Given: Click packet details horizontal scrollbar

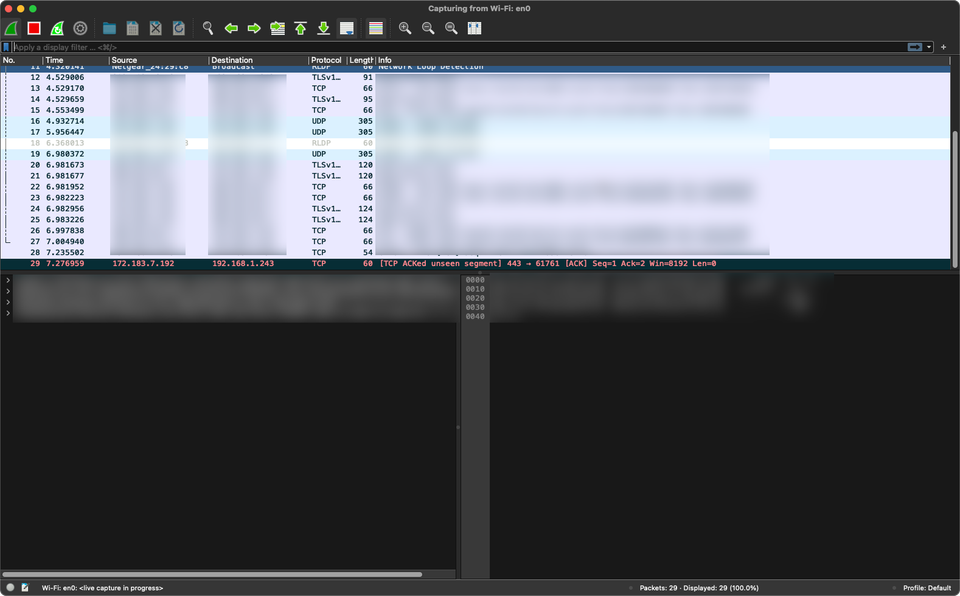Looking at the screenshot, I should pos(212,575).
